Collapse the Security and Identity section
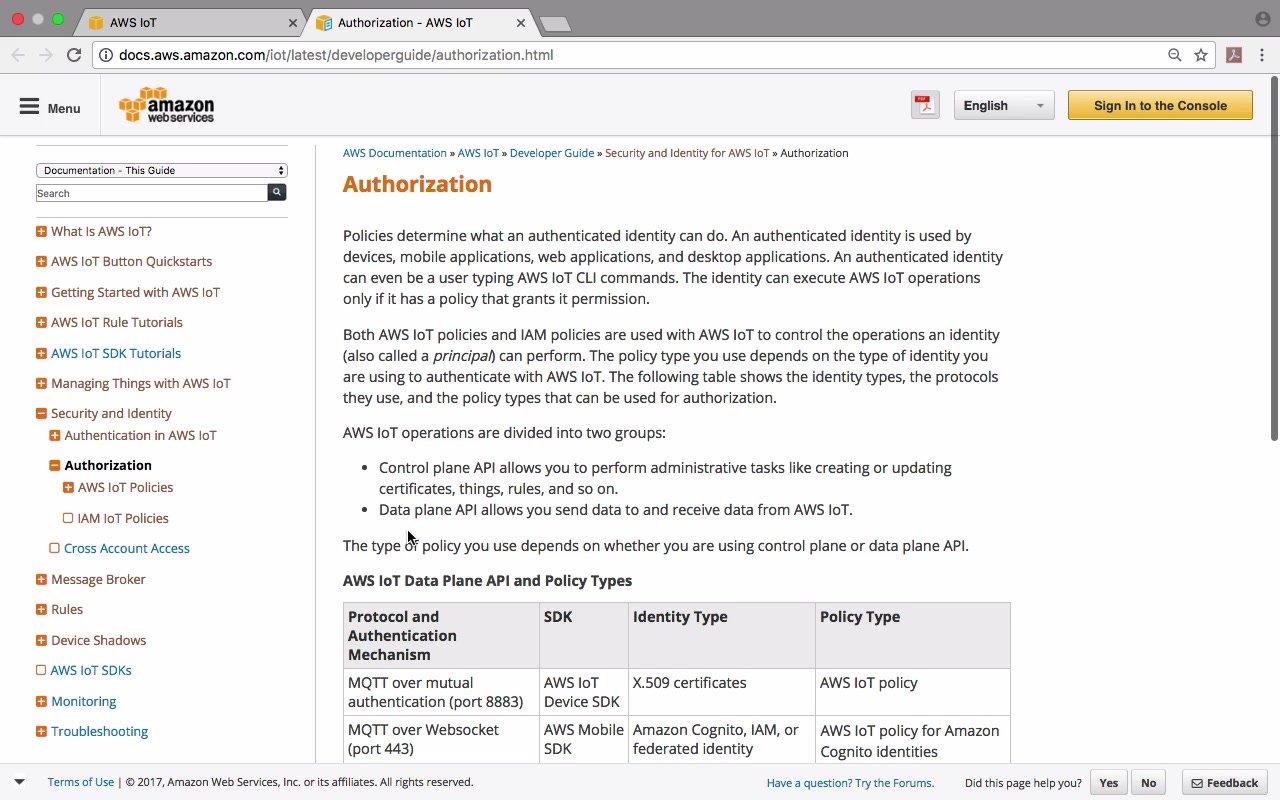The width and height of the screenshot is (1280, 800). (41, 413)
